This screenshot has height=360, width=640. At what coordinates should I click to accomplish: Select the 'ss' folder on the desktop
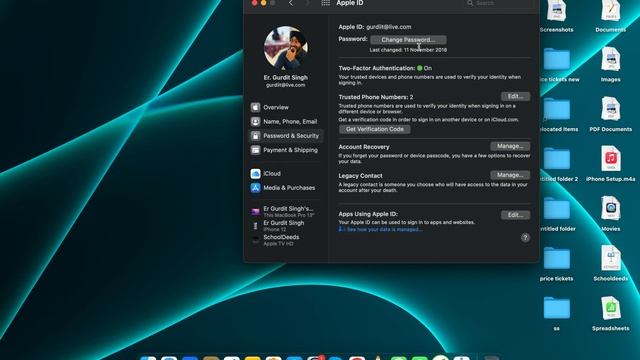tap(556, 314)
